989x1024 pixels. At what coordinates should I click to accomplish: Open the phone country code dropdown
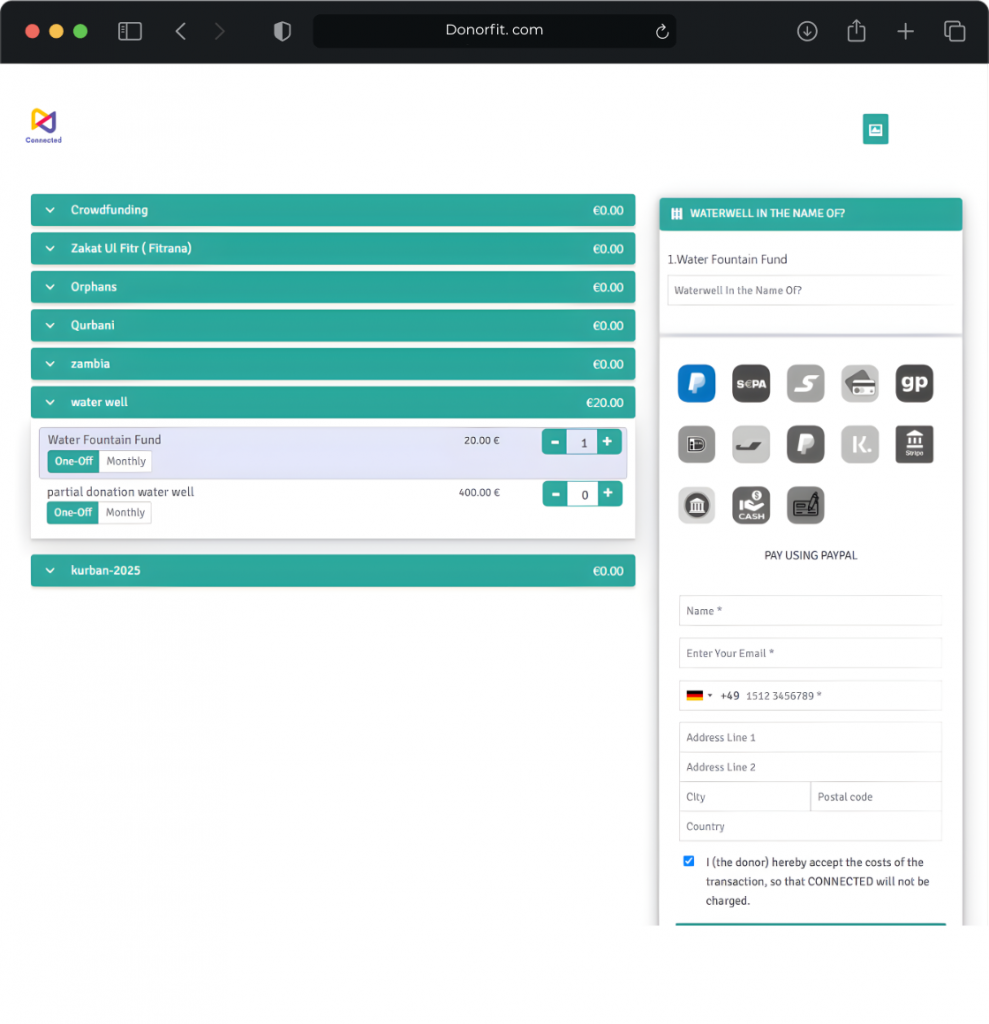tap(699, 696)
